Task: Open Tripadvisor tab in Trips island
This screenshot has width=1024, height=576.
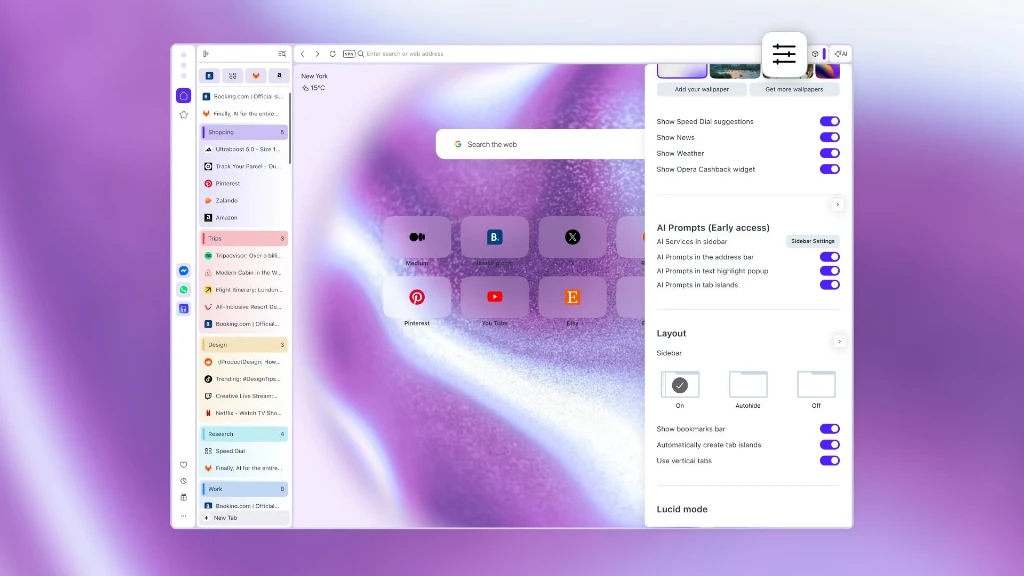Action: click(x=244, y=255)
